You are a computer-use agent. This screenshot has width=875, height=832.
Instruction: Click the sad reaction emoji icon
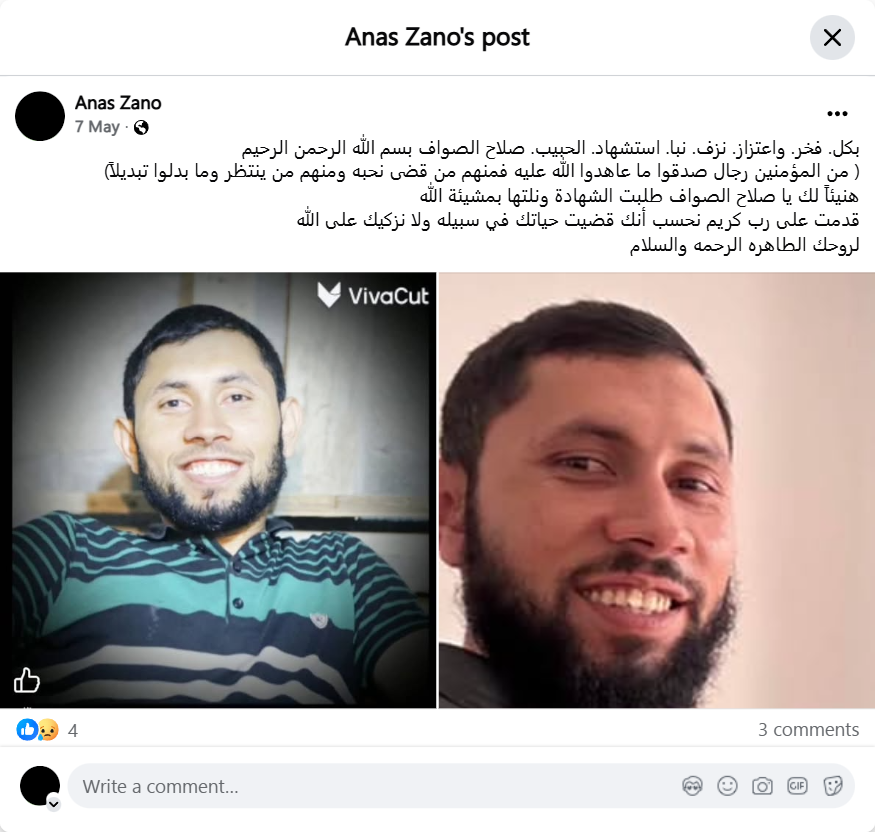(x=48, y=730)
